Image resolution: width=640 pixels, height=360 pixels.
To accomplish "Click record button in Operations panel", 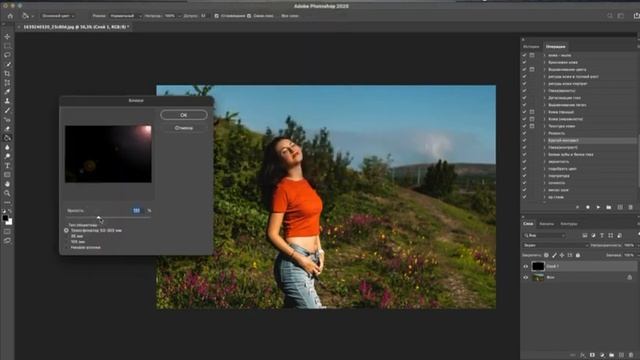I will [588, 207].
